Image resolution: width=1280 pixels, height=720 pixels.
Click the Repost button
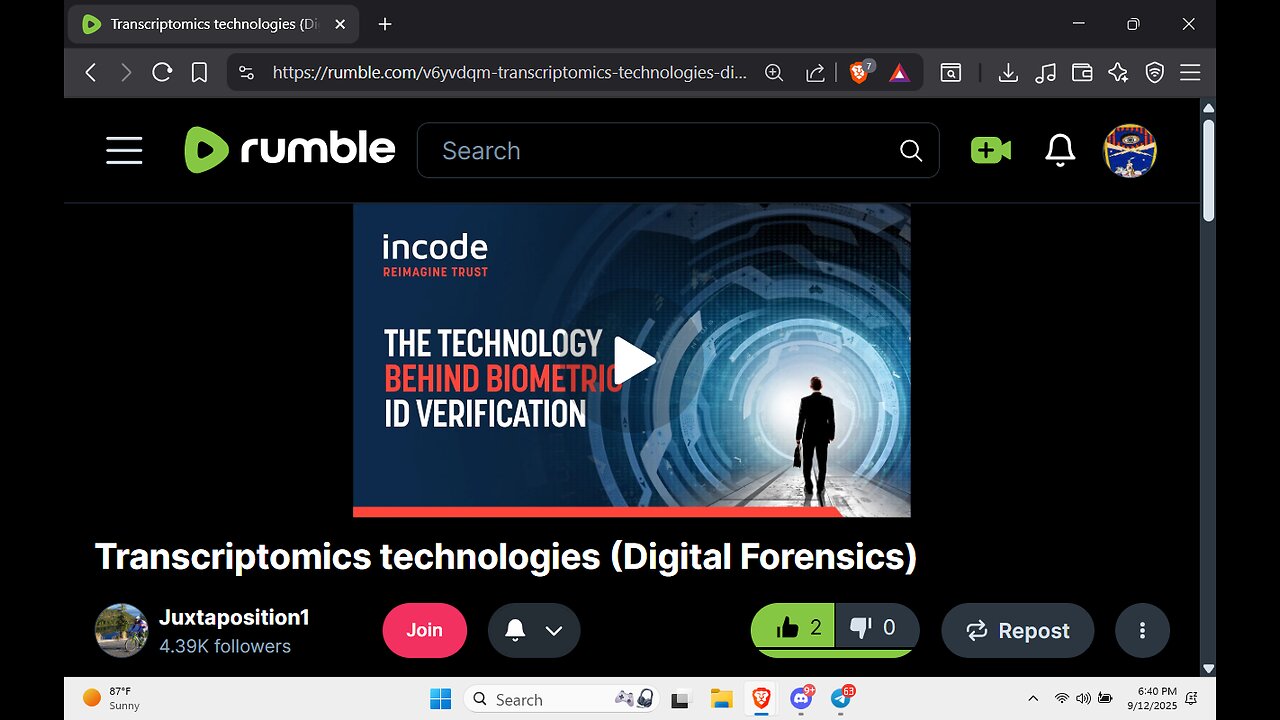1018,630
